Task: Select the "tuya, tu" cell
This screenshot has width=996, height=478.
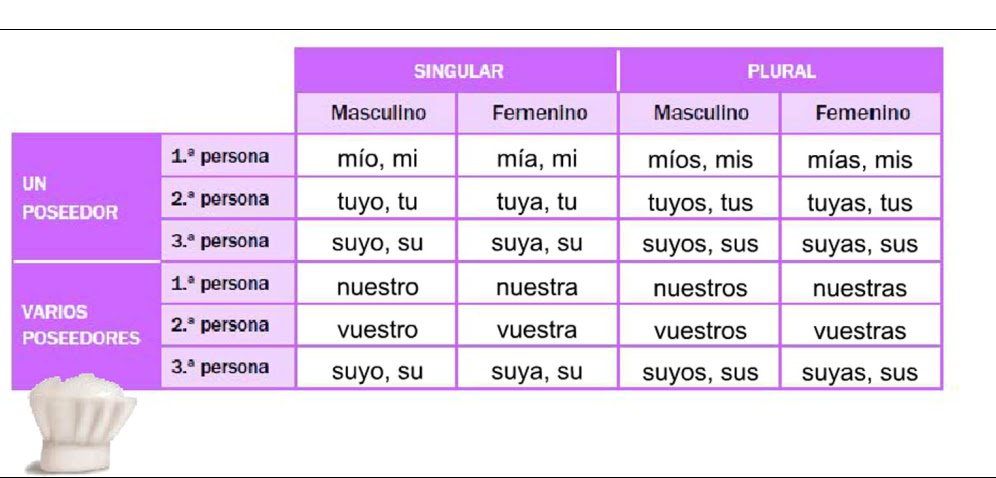Action: coord(537,201)
